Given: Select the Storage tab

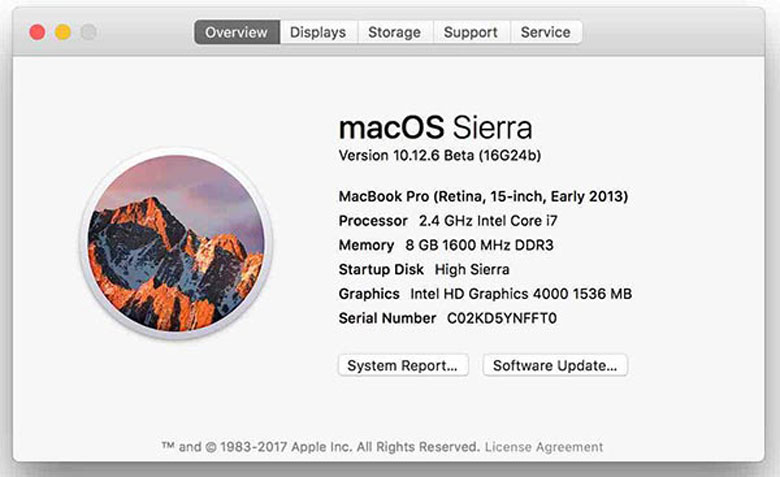Looking at the screenshot, I should (x=394, y=32).
